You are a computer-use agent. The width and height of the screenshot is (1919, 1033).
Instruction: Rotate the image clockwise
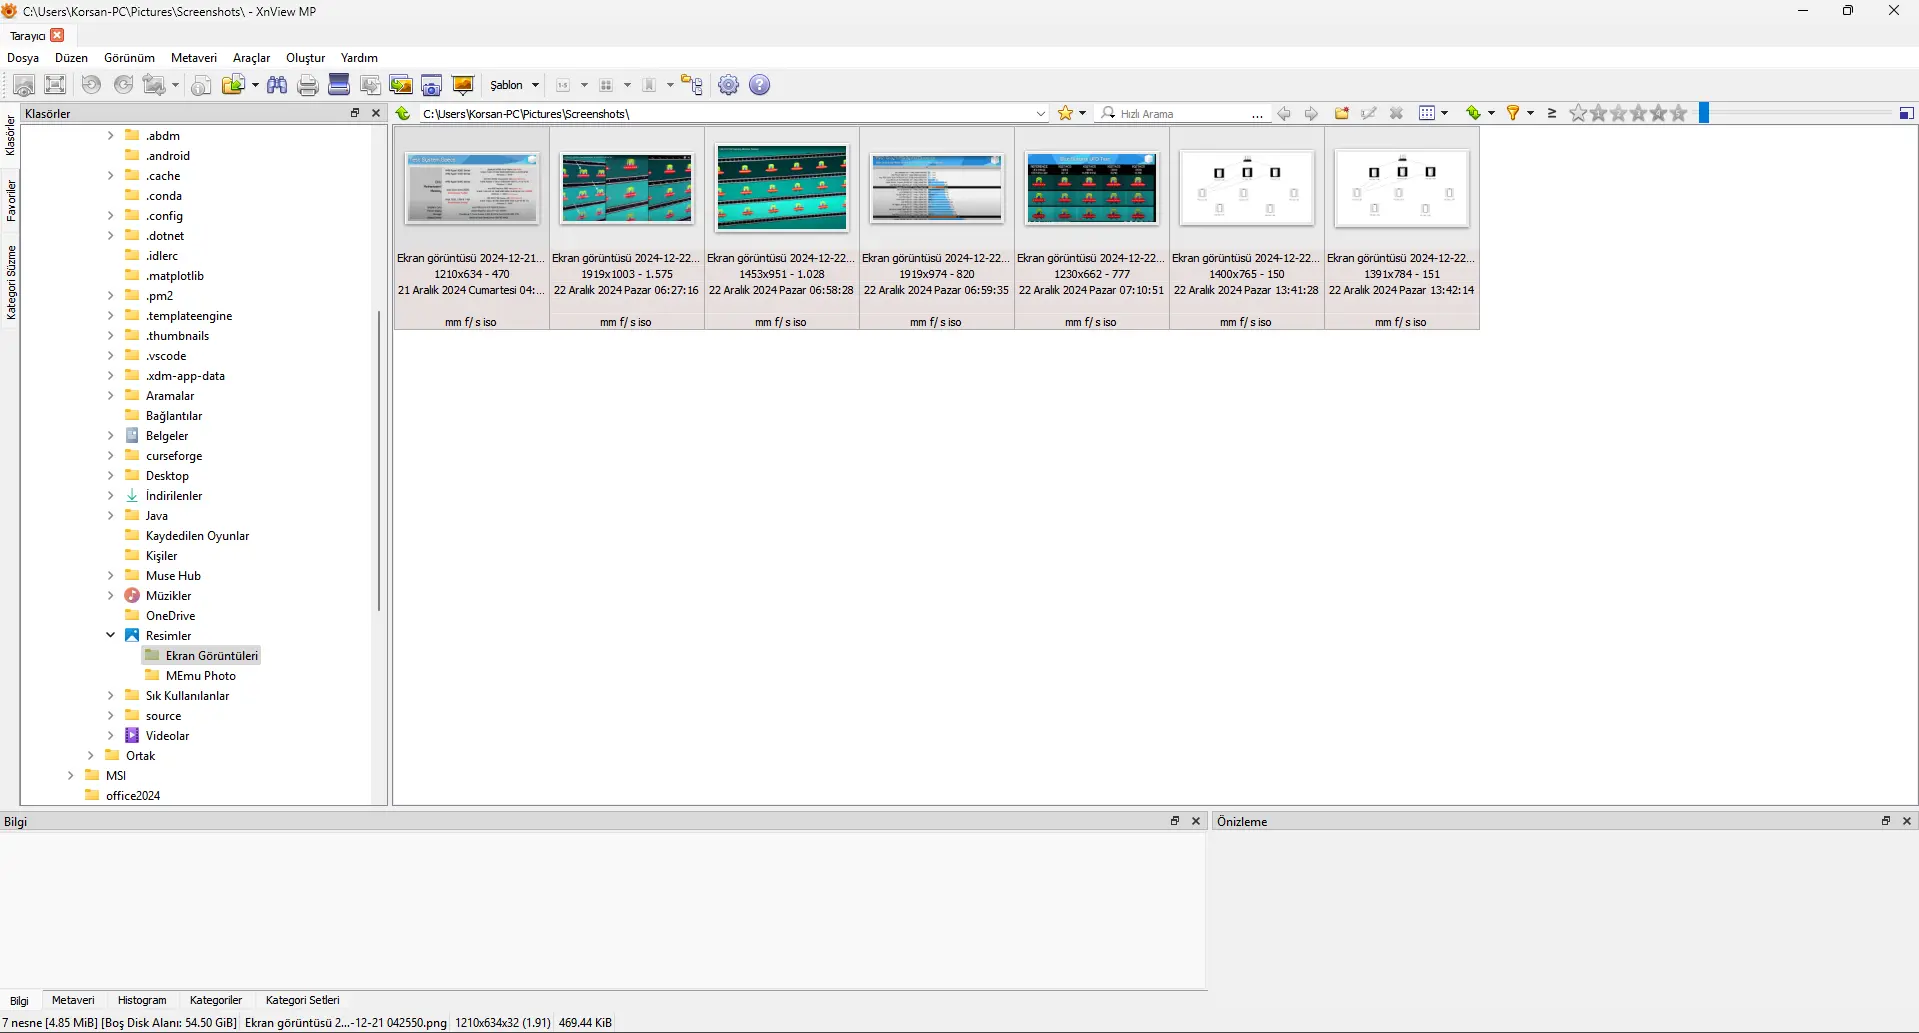(x=123, y=85)
